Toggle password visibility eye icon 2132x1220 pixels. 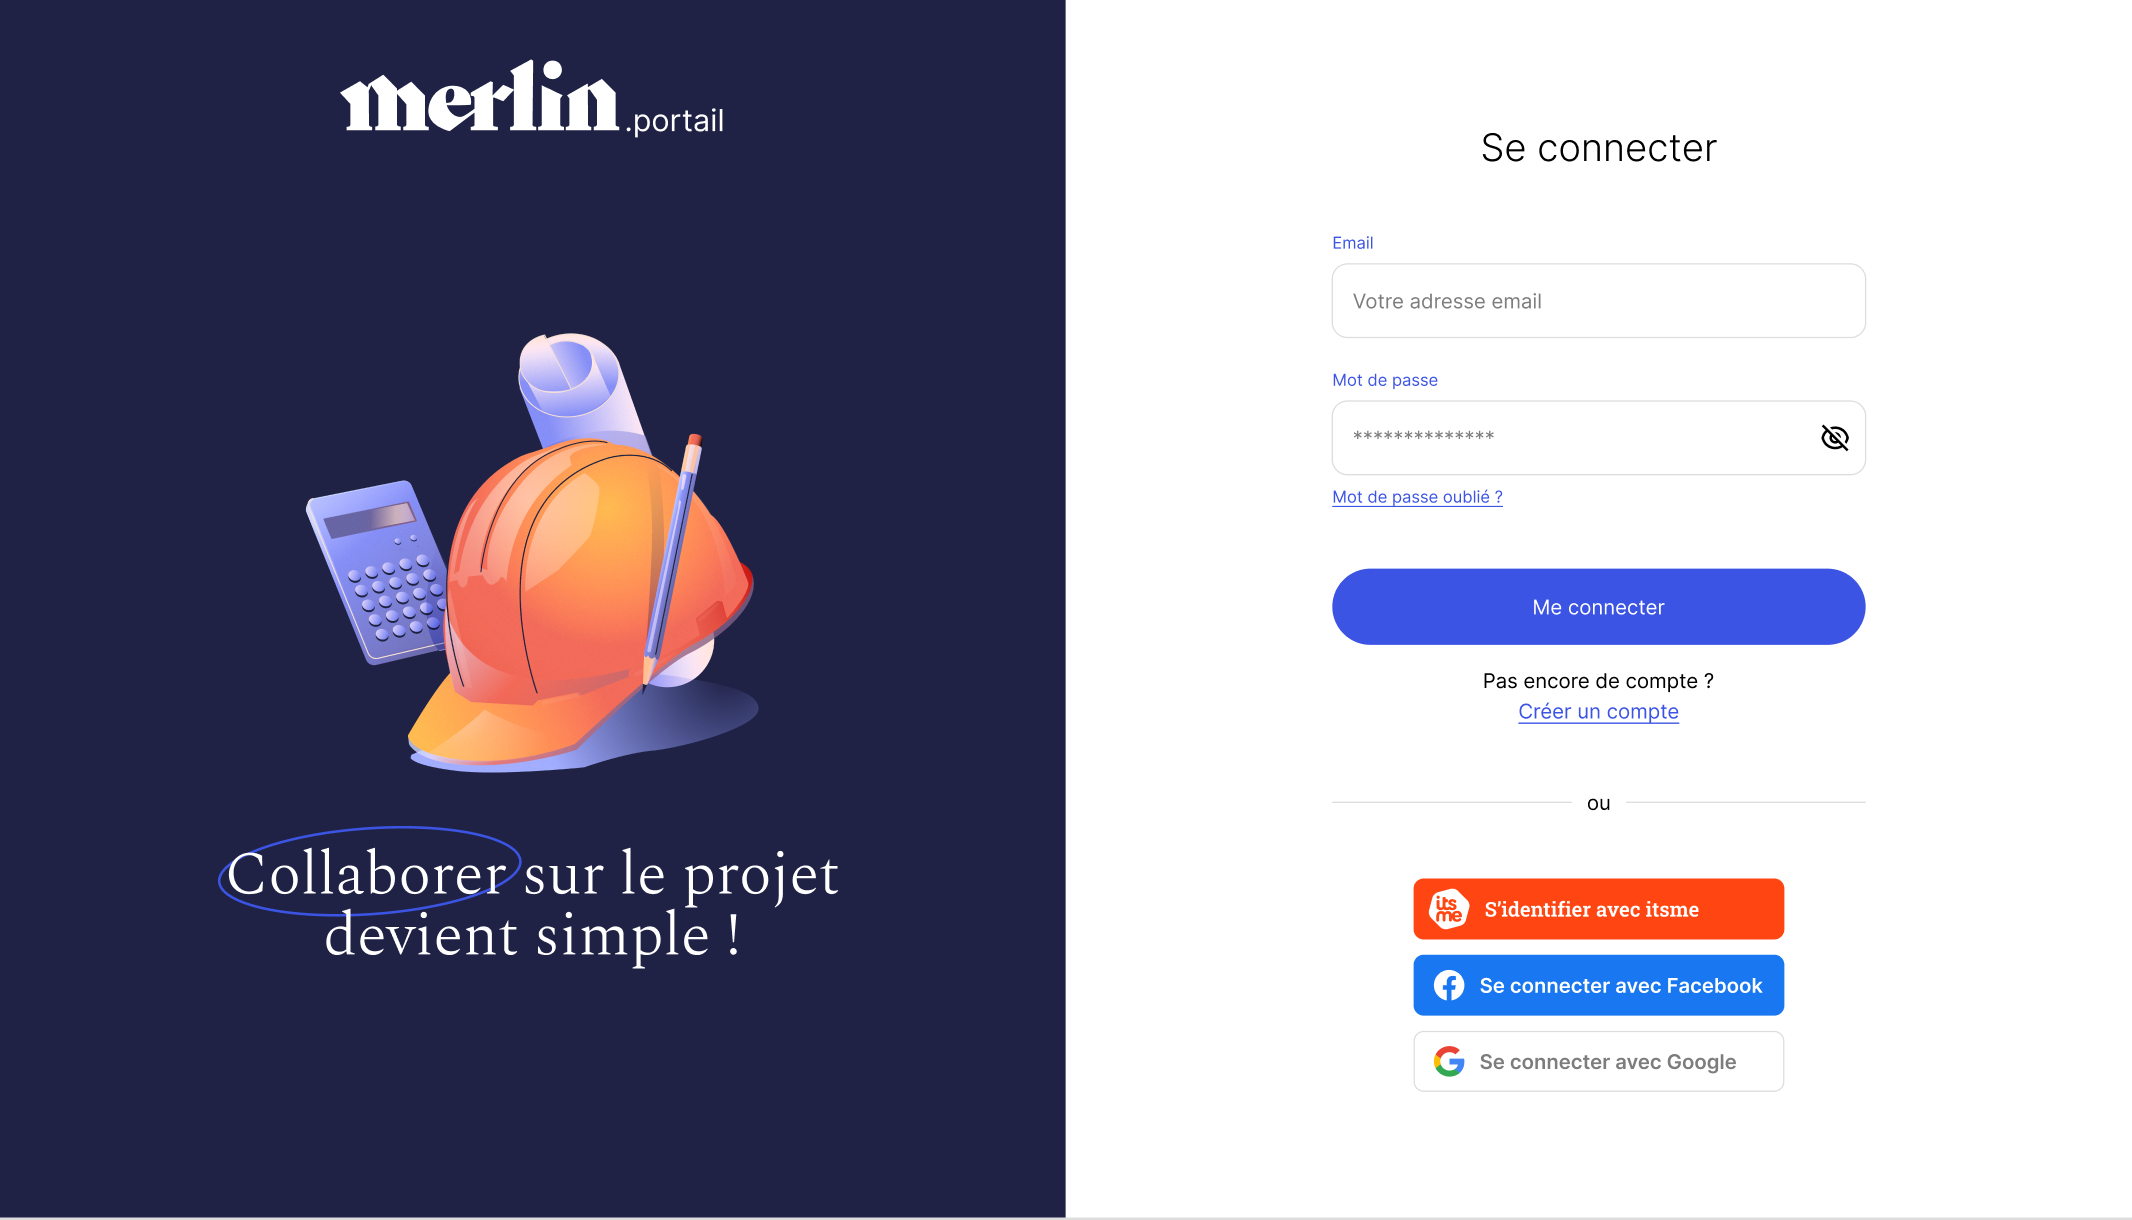[x=1834, y=438]
